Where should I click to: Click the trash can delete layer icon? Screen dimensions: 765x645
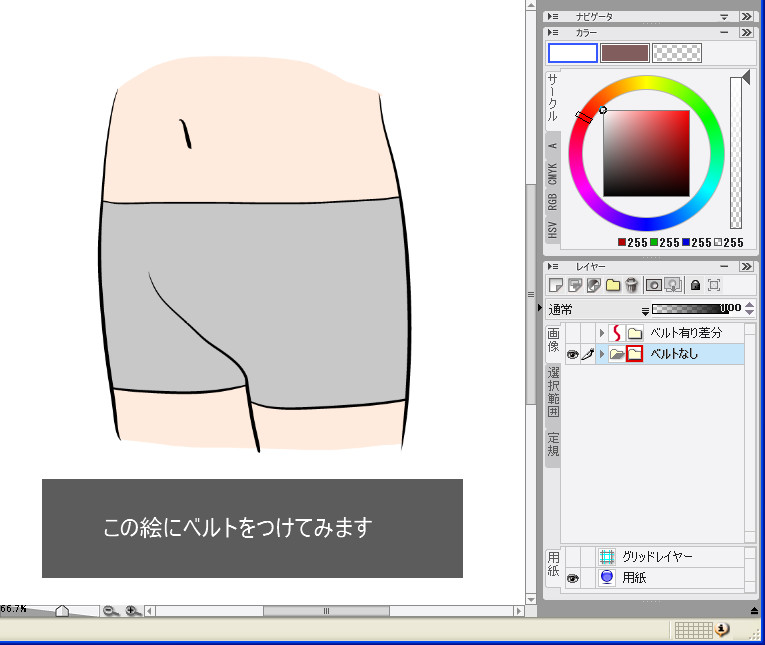632,285
